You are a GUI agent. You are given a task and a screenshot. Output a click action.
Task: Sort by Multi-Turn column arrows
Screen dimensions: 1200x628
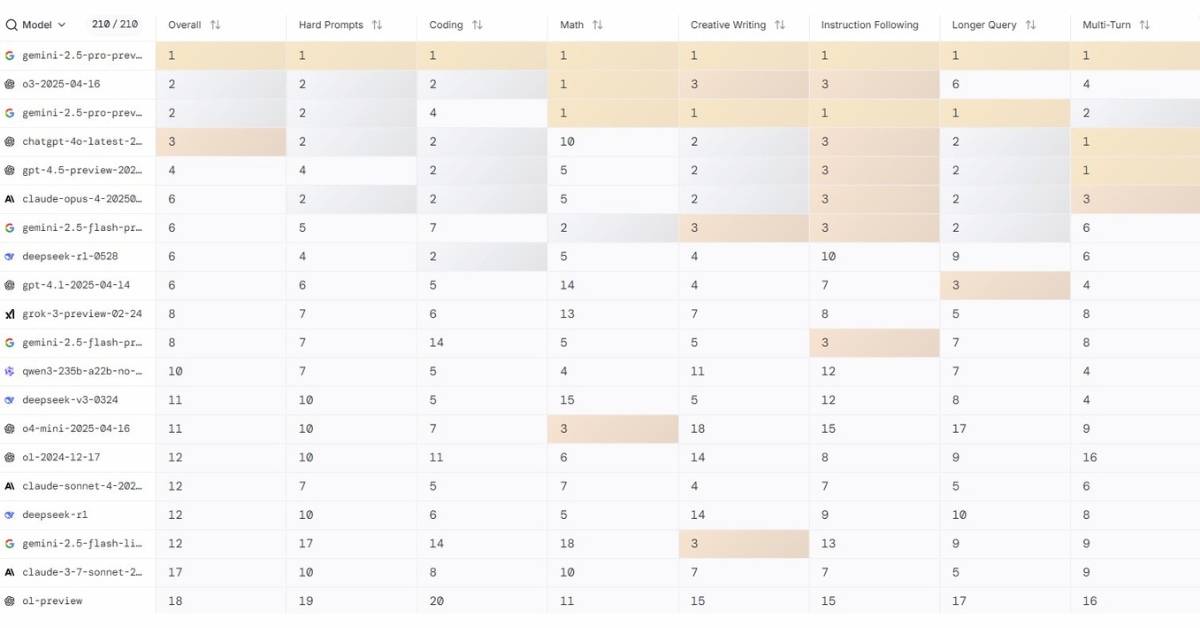pos(1144,25)
